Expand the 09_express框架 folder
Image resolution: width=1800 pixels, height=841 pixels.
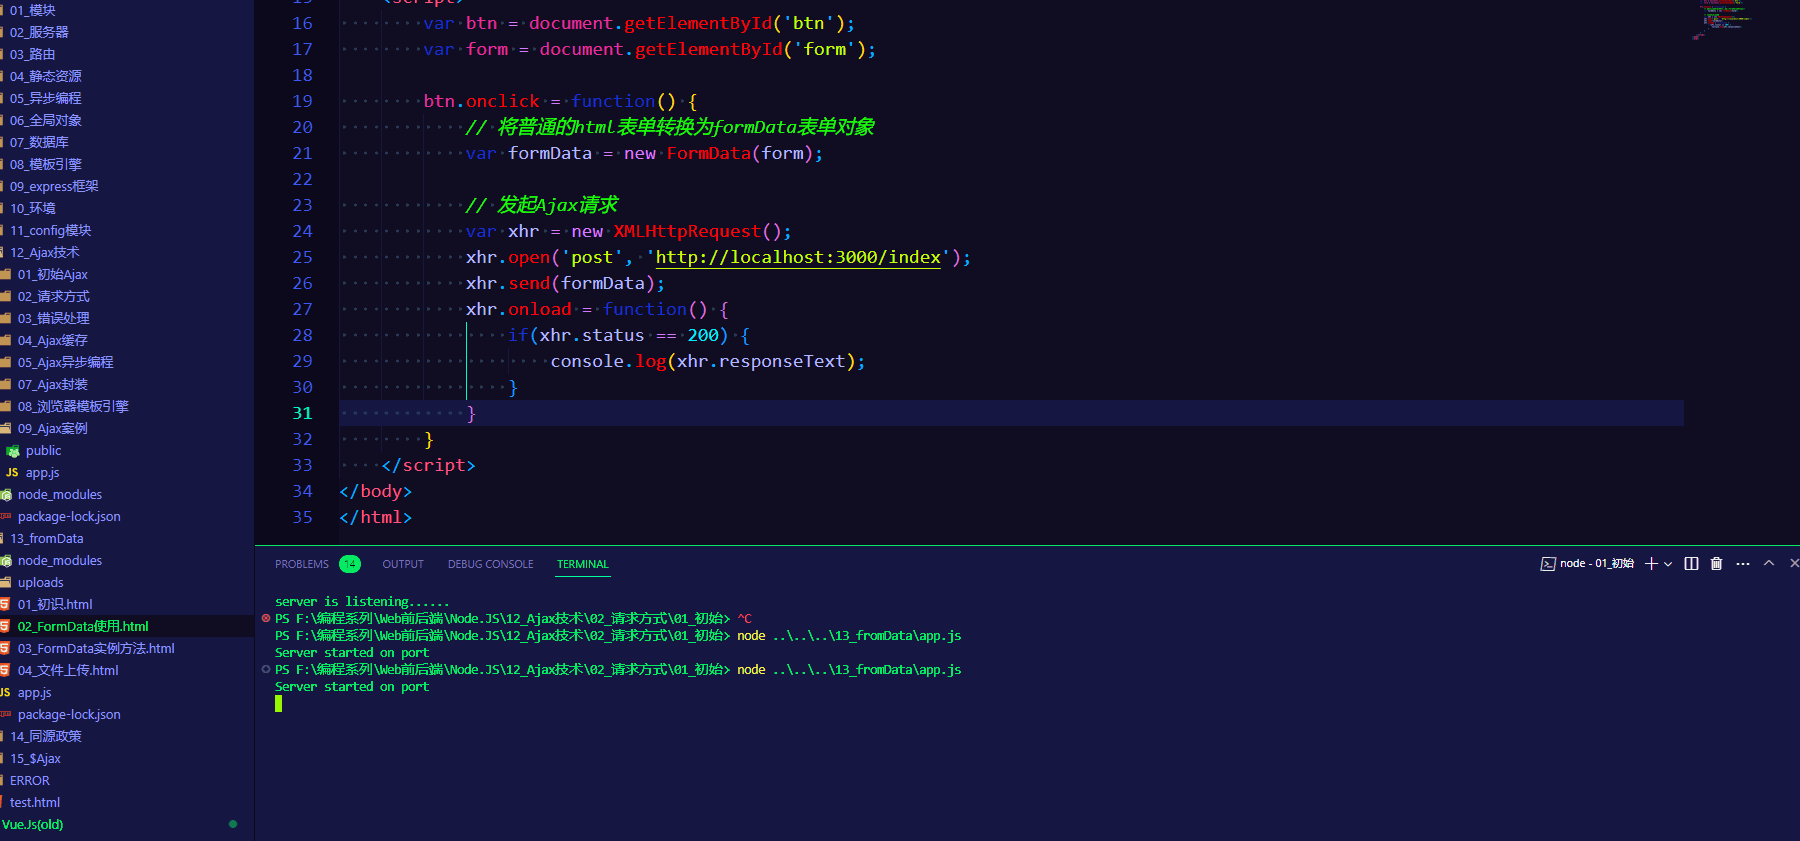54,186
